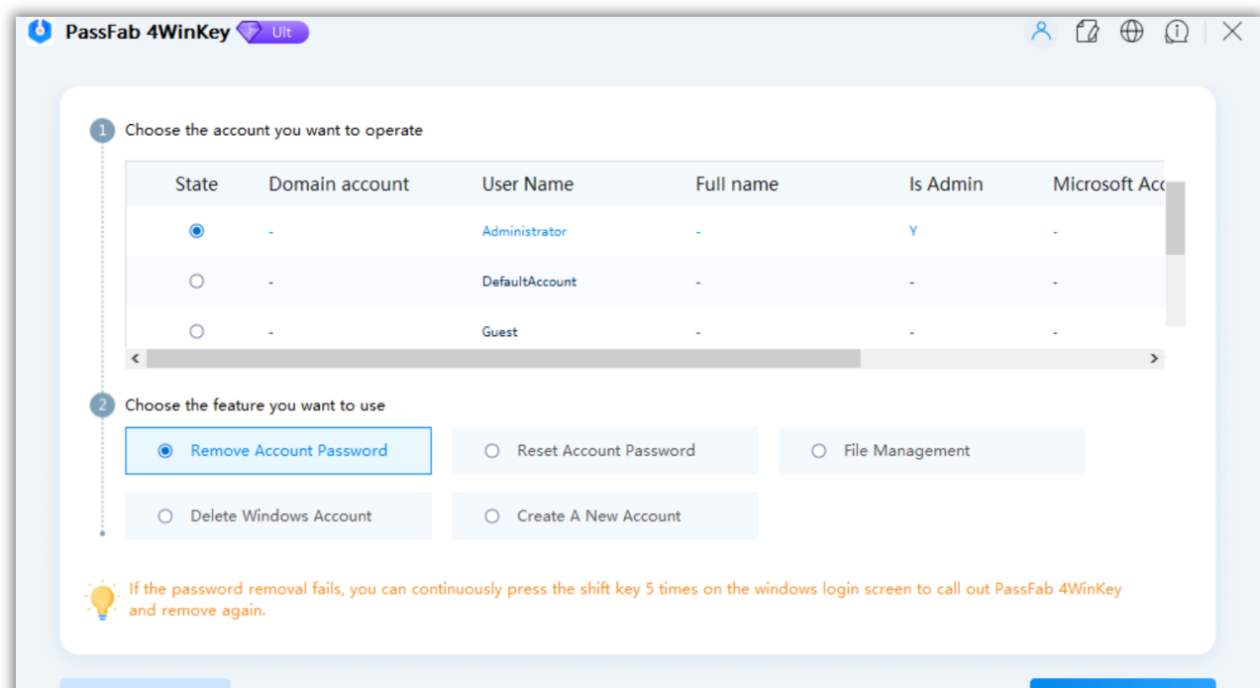Click the vertical scrollbar of account table

point(1175,218)
